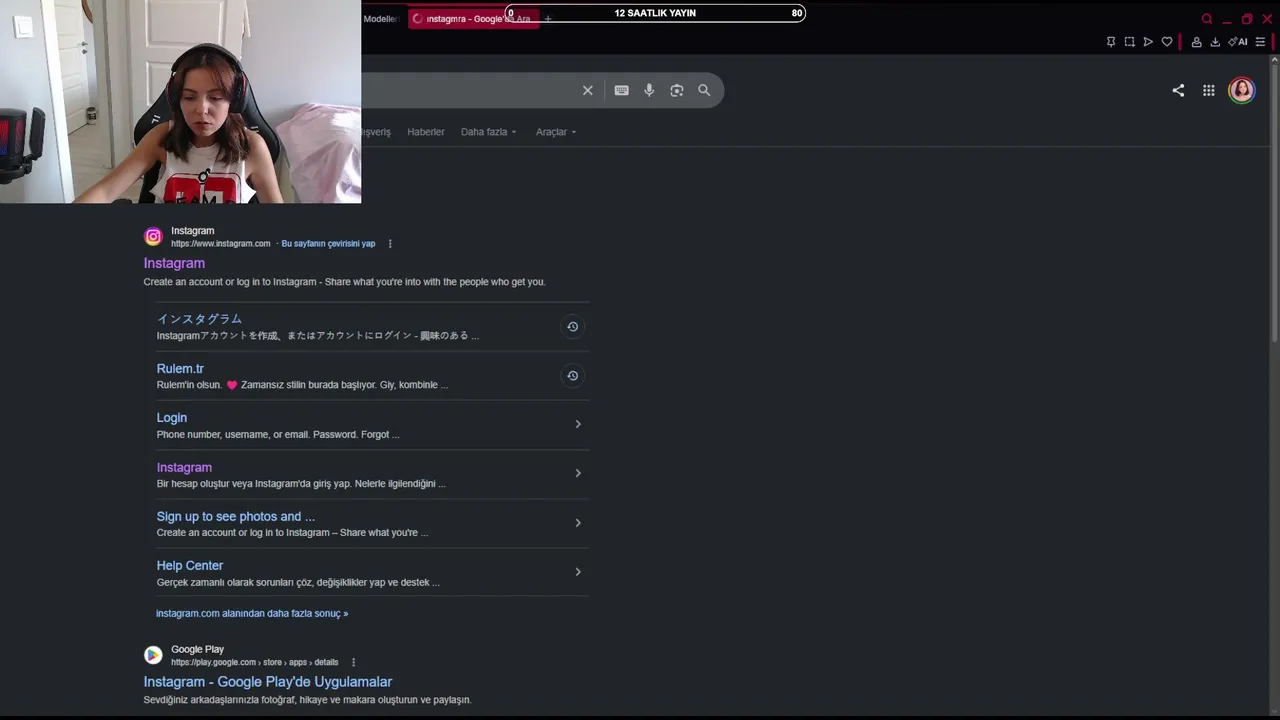Expand the 'Araçlar' tools dropdown
1280x720 pixels.
556,132
